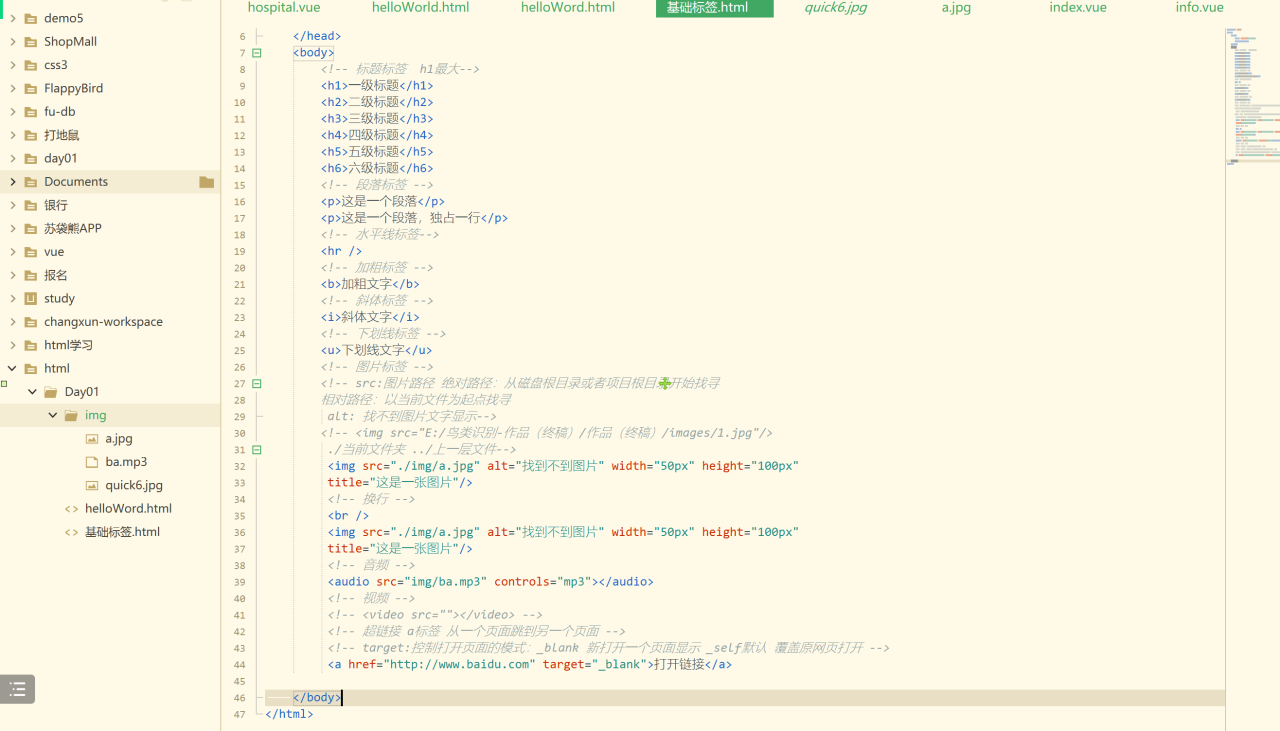The width and height of the screenshot is (1280, 731).
Task: Click the HTML file icon next to helloWord.html
Action: (71, 509)
